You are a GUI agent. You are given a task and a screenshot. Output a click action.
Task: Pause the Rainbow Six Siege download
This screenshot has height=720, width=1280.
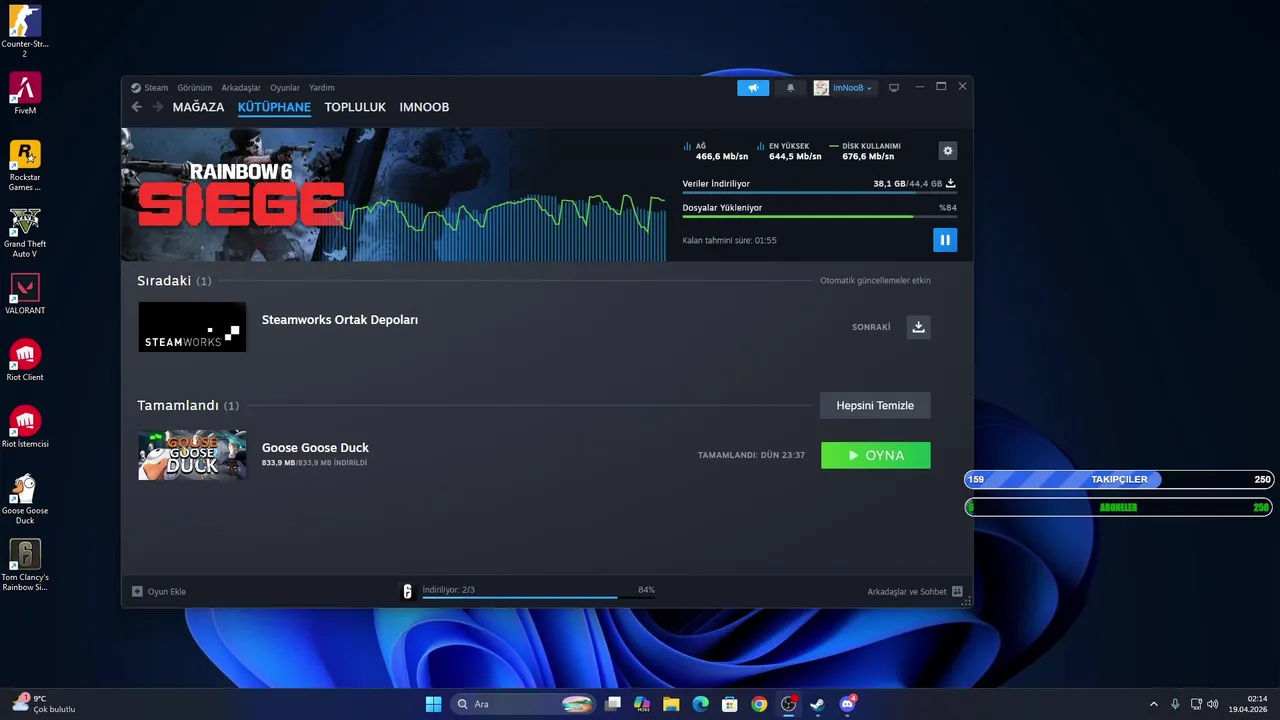(x=945, y=240)
